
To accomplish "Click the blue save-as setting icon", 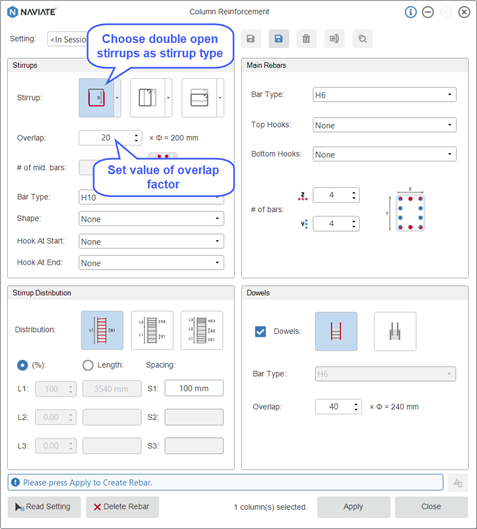I will (279, 39).
